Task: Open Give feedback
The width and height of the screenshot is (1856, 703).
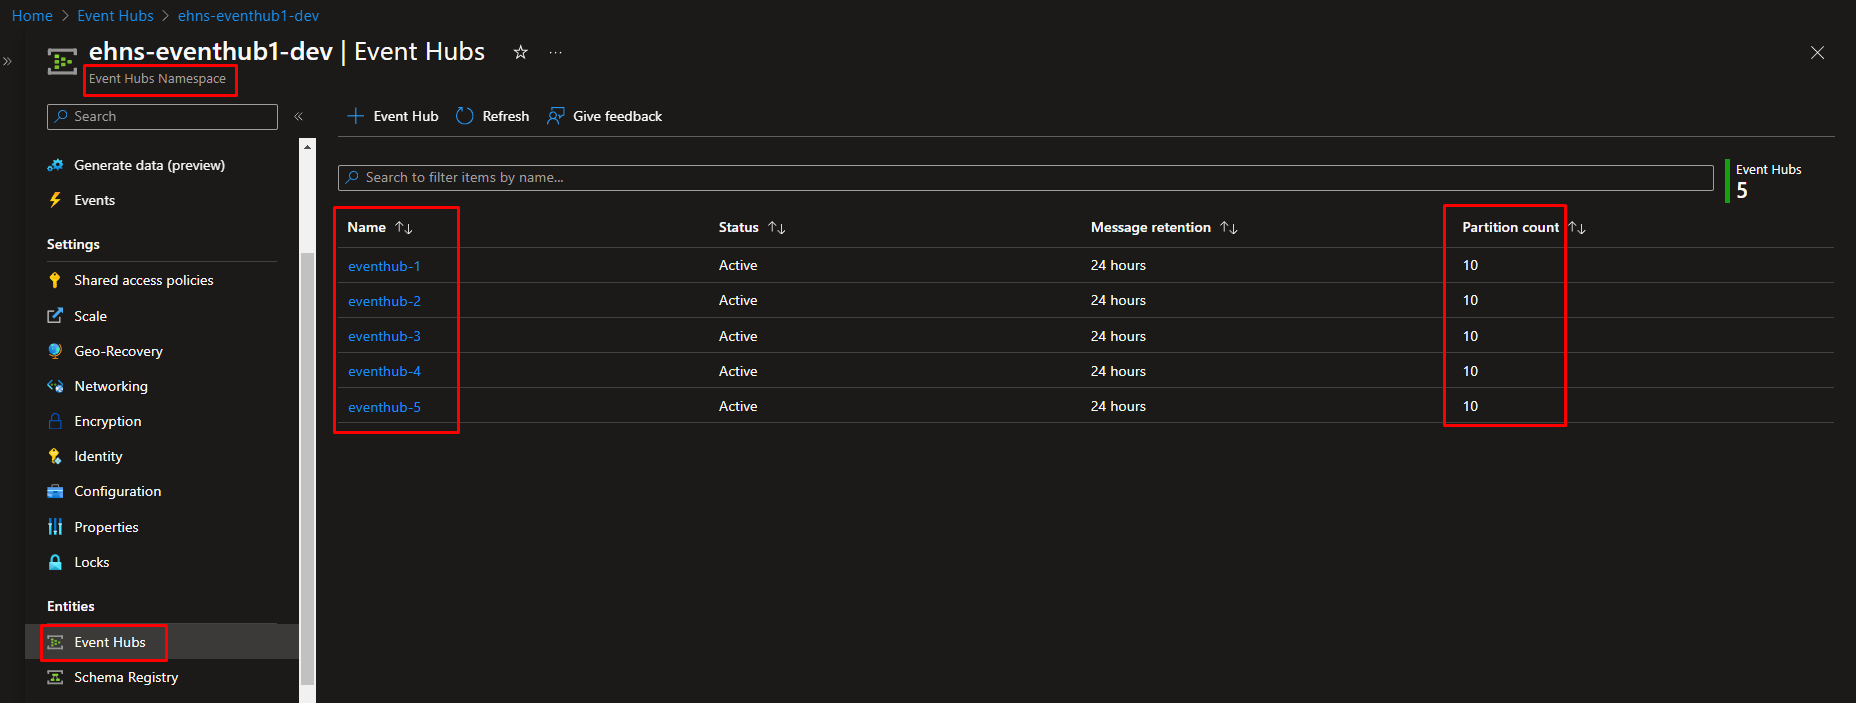Action: tap(605, 116)
